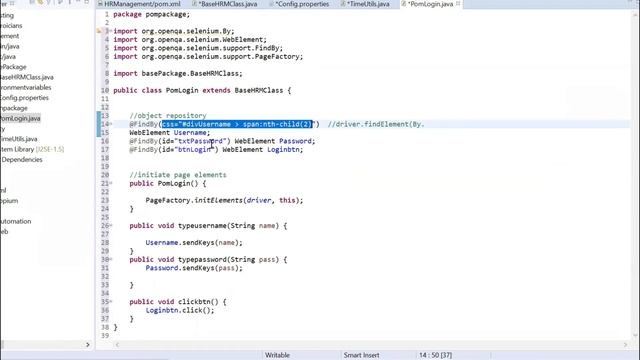The image size is (640, 360).
Task: Click 'import basePackage.BaseHRMClass;' on line 8
Action: pyautogui.click(x=178, y=73)
